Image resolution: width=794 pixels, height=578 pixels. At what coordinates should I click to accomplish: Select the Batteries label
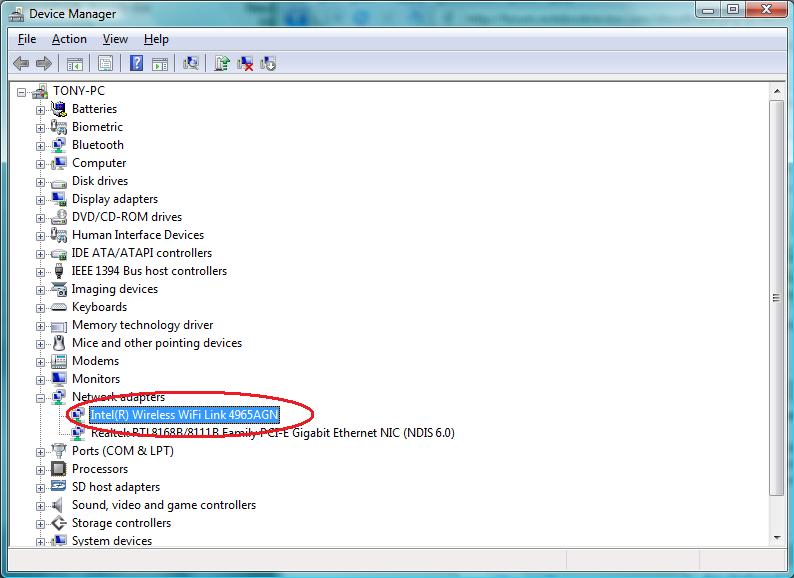(x=94, y=108)
